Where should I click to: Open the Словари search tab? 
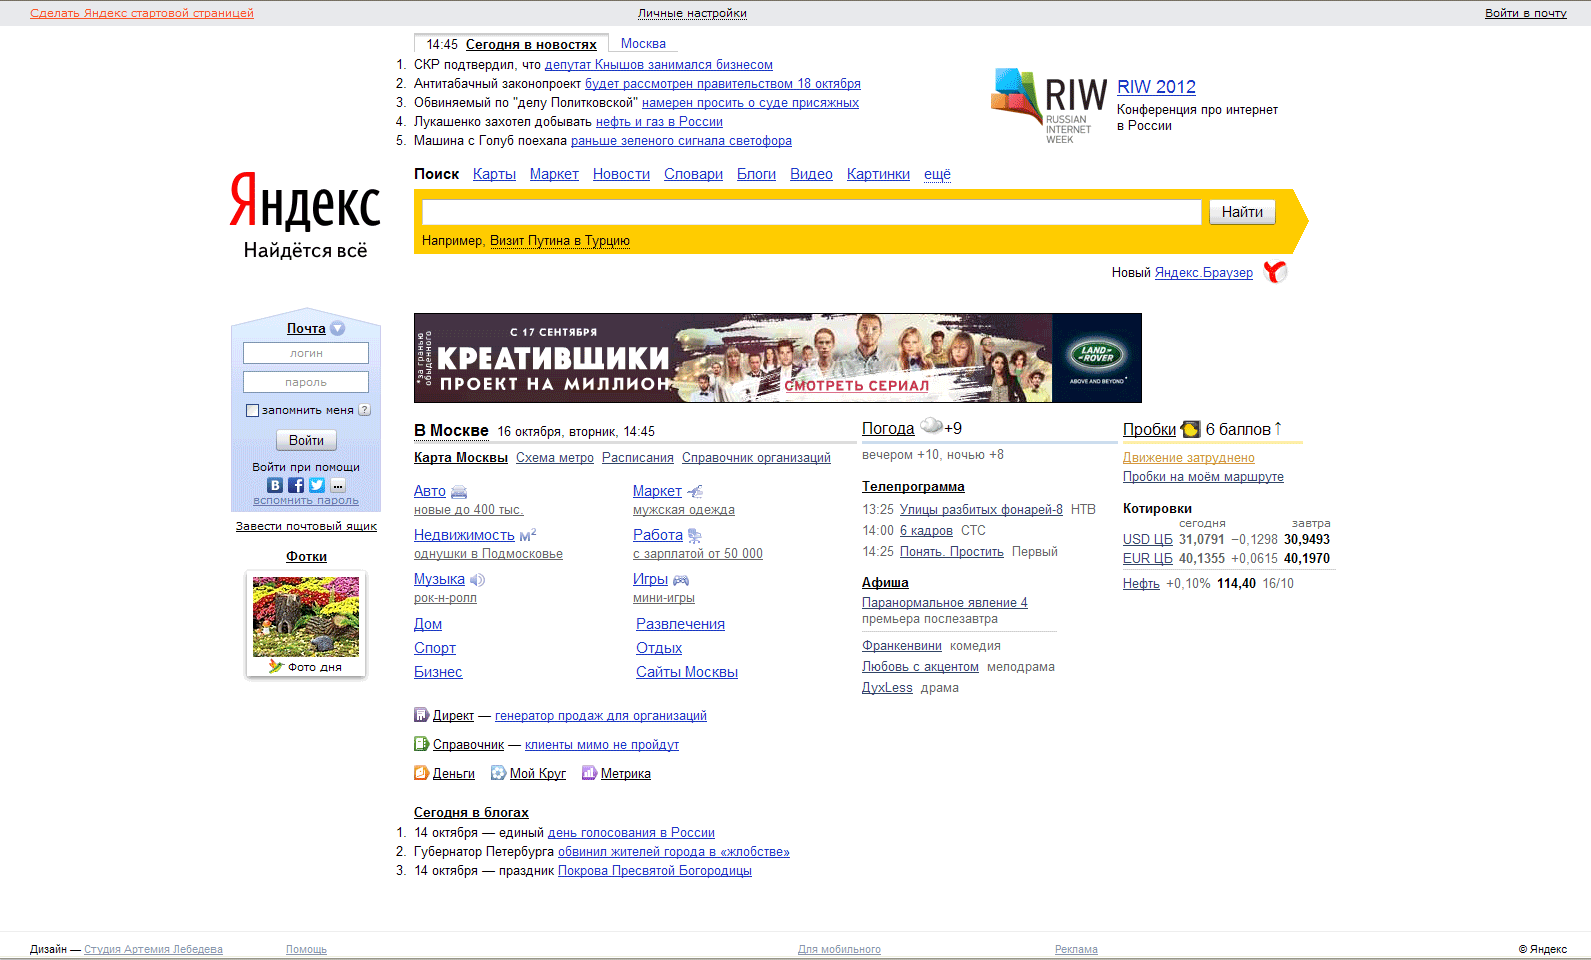(x=693, y=174)
